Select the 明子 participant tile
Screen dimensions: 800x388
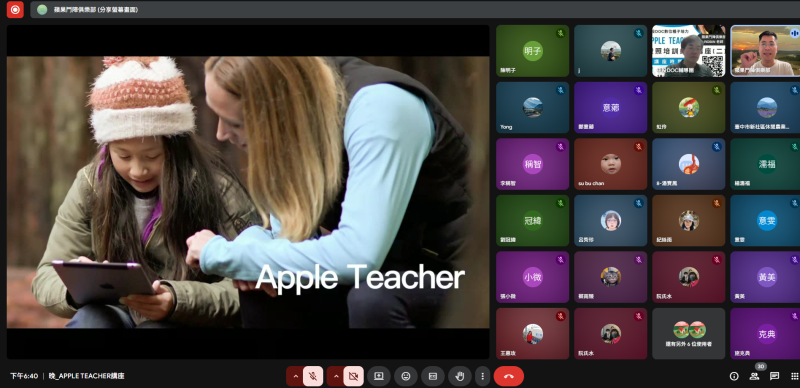pyautogui.click(x=533, y=51)
